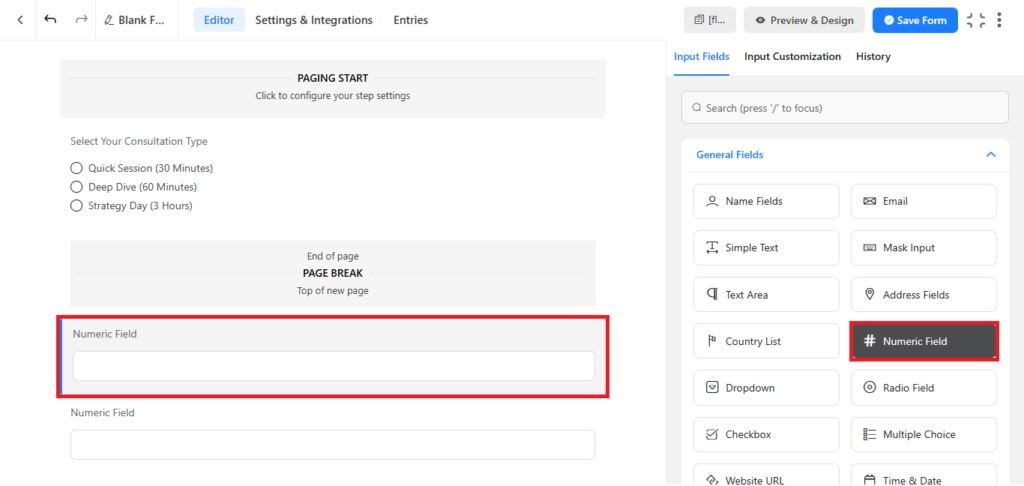Add an Email field
Viewport: 1024px width, 486px height.
pyautogui.click(x=923, y=201)
